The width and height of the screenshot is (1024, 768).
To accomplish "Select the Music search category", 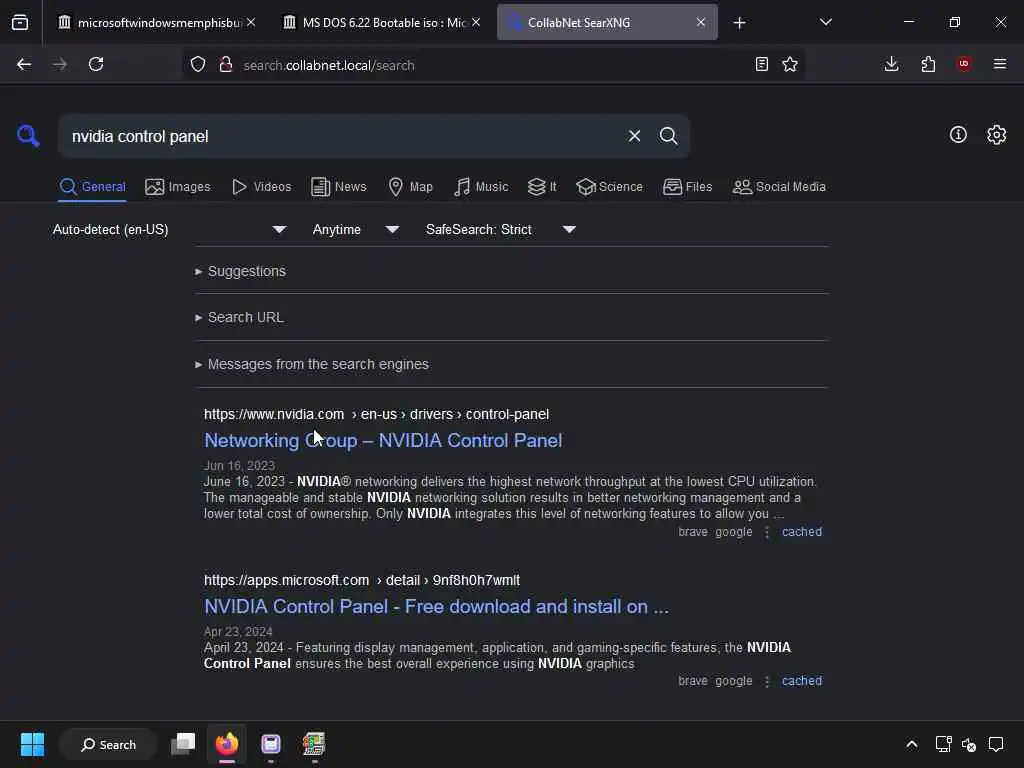I will coord(481,187).
